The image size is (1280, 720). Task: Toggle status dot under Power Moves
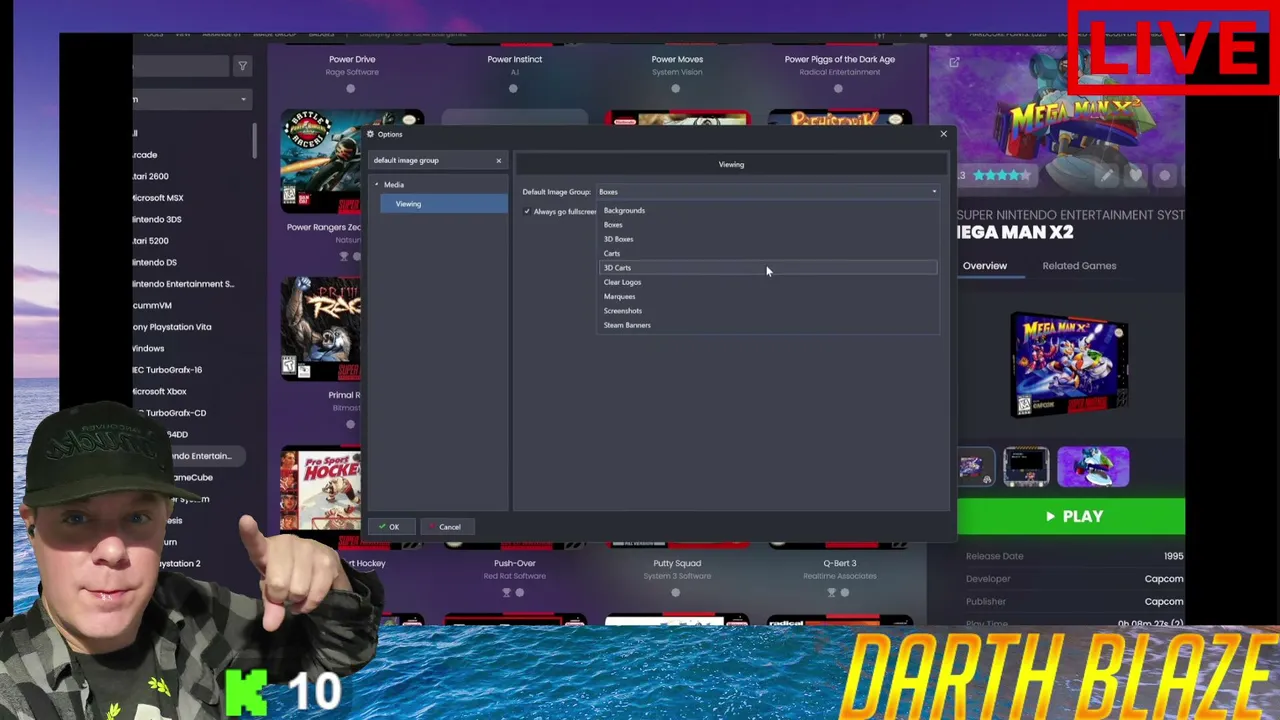tap(676, 89)
